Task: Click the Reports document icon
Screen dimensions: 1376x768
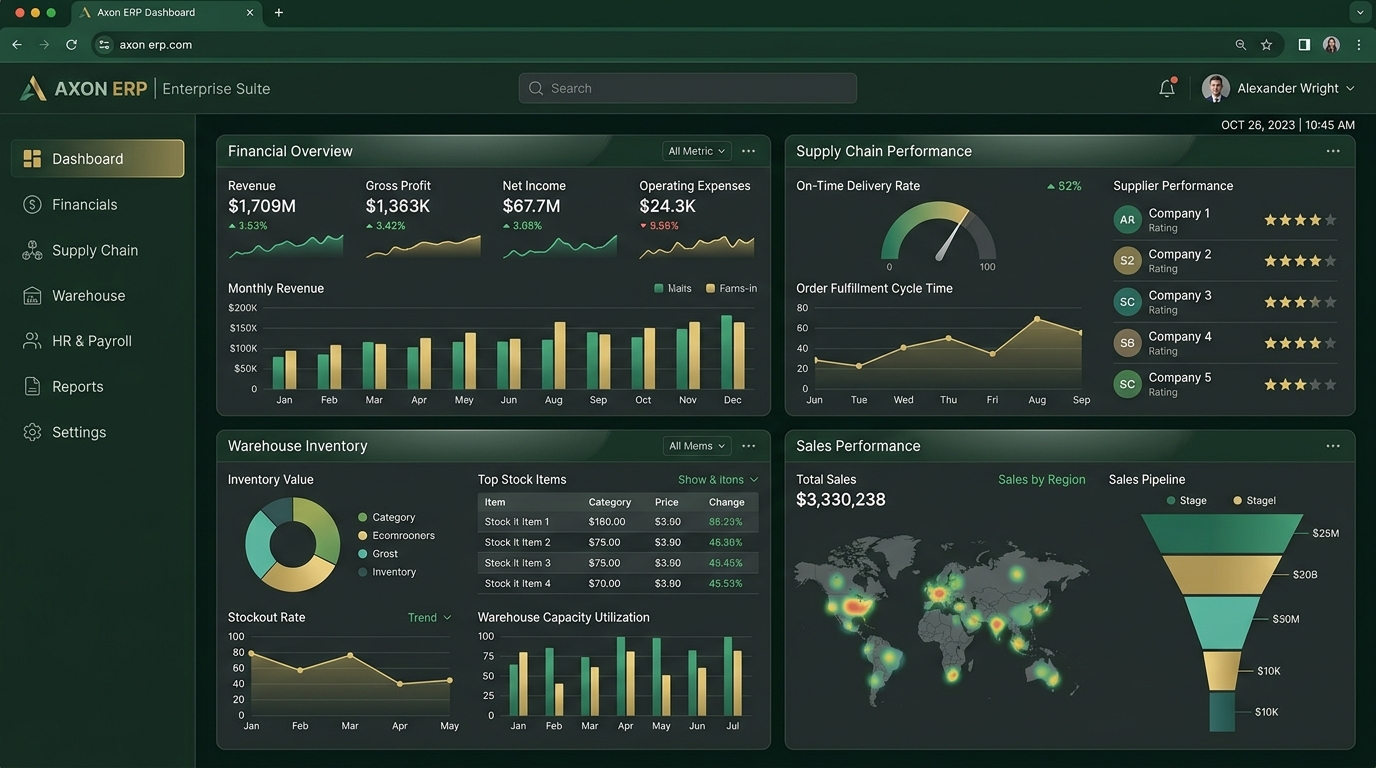Action: 32,387
